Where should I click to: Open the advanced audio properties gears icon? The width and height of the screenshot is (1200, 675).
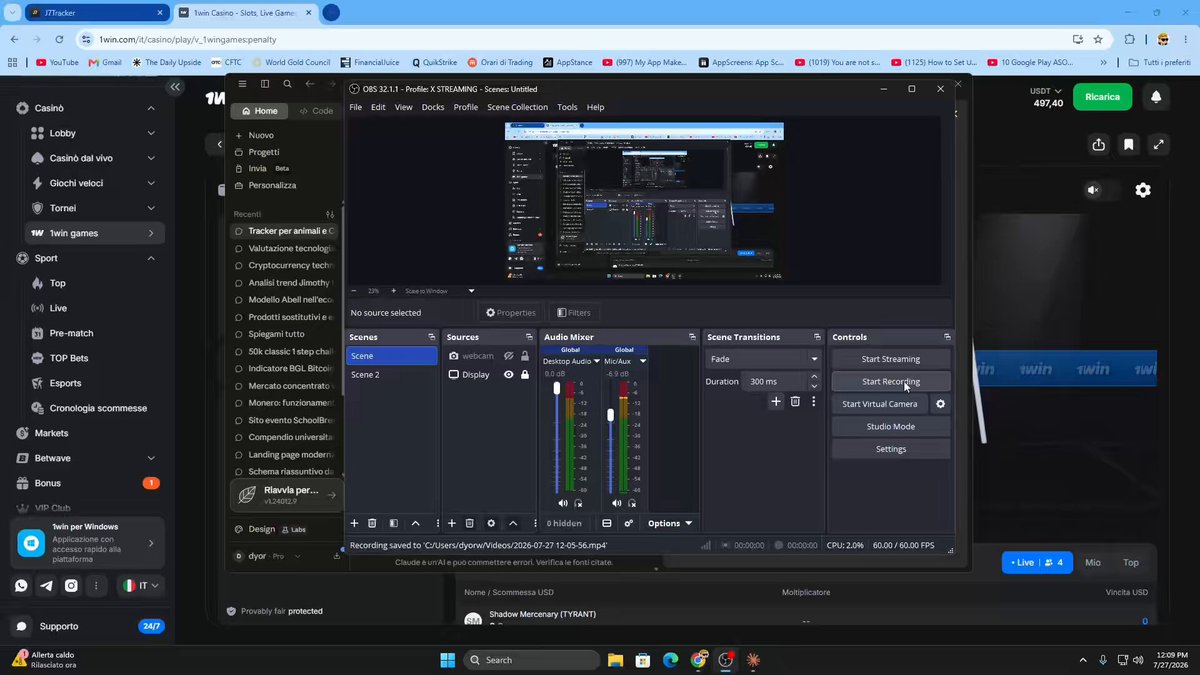click(629, 523)
